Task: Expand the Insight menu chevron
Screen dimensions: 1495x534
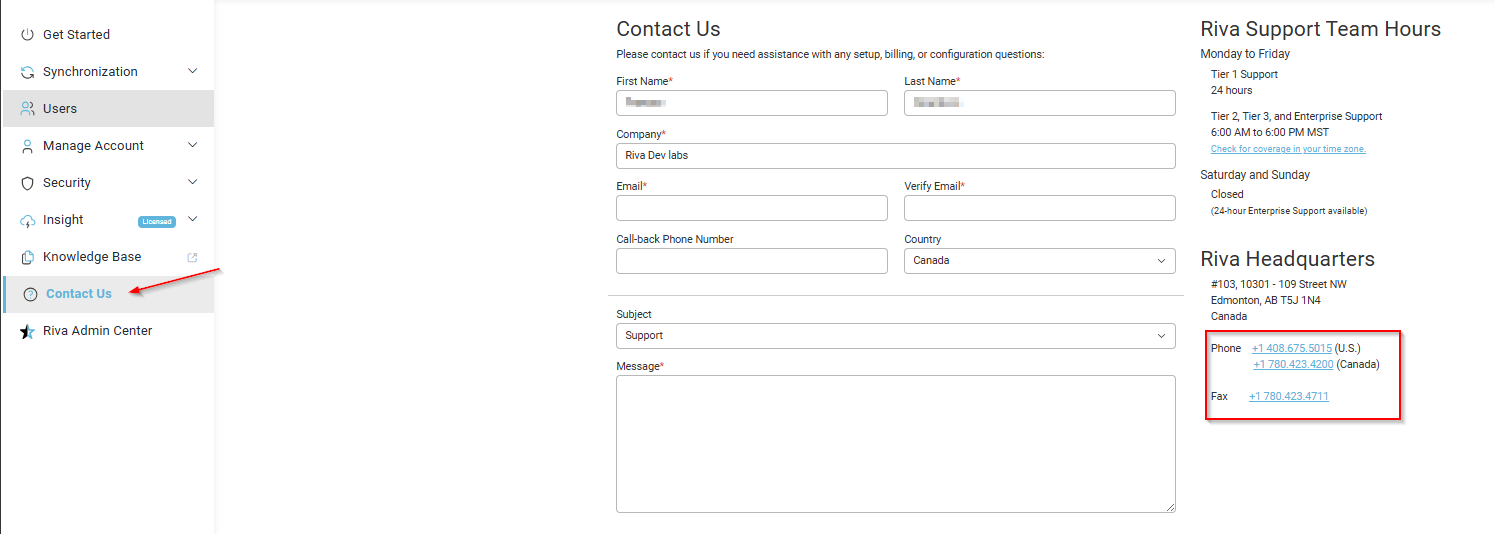Action: click(x=193, y=219)
